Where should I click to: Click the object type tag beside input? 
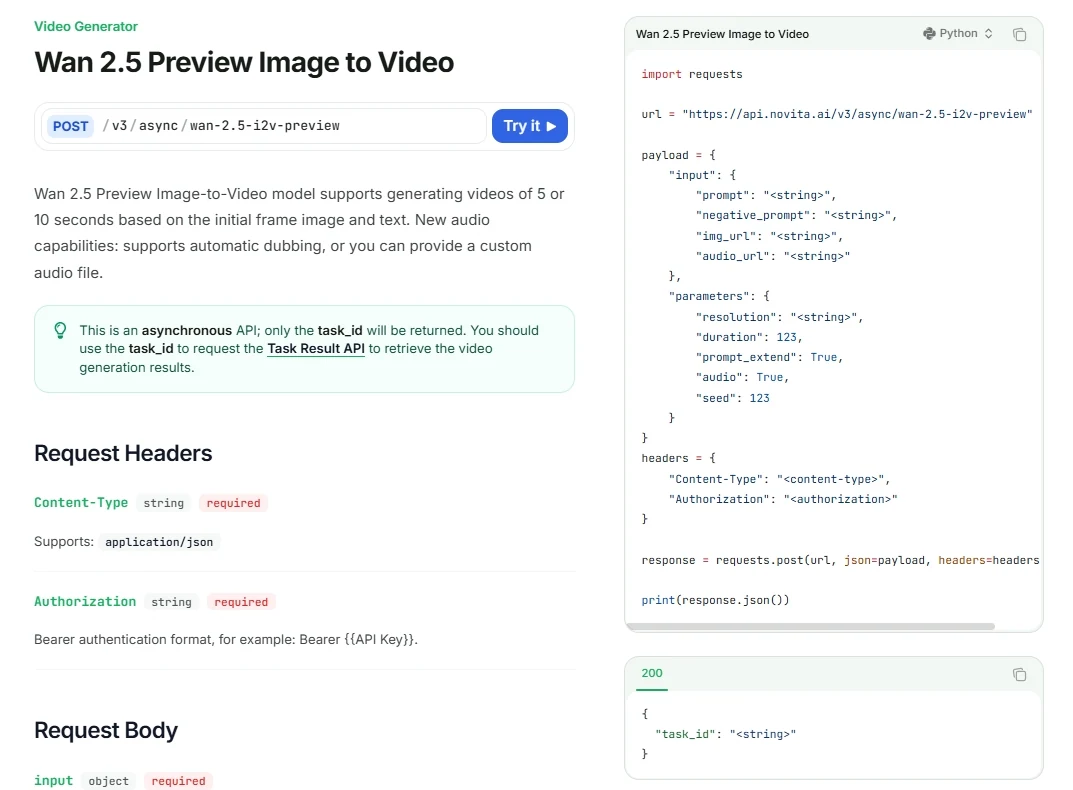click(x=108, y=781)
